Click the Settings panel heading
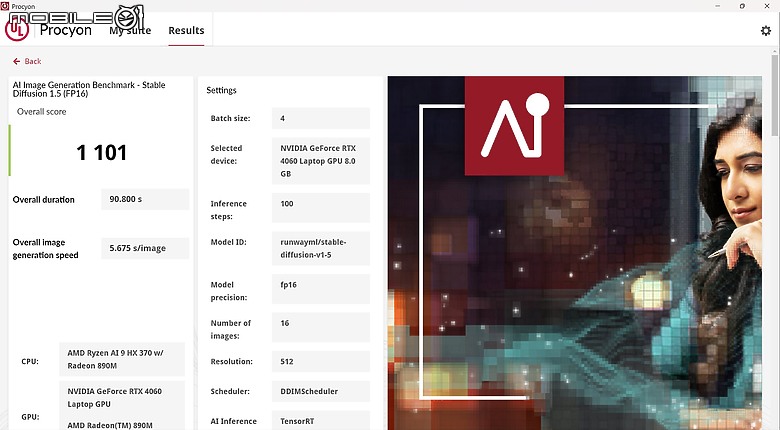This screenshot has width=780, height=430. 221,90
